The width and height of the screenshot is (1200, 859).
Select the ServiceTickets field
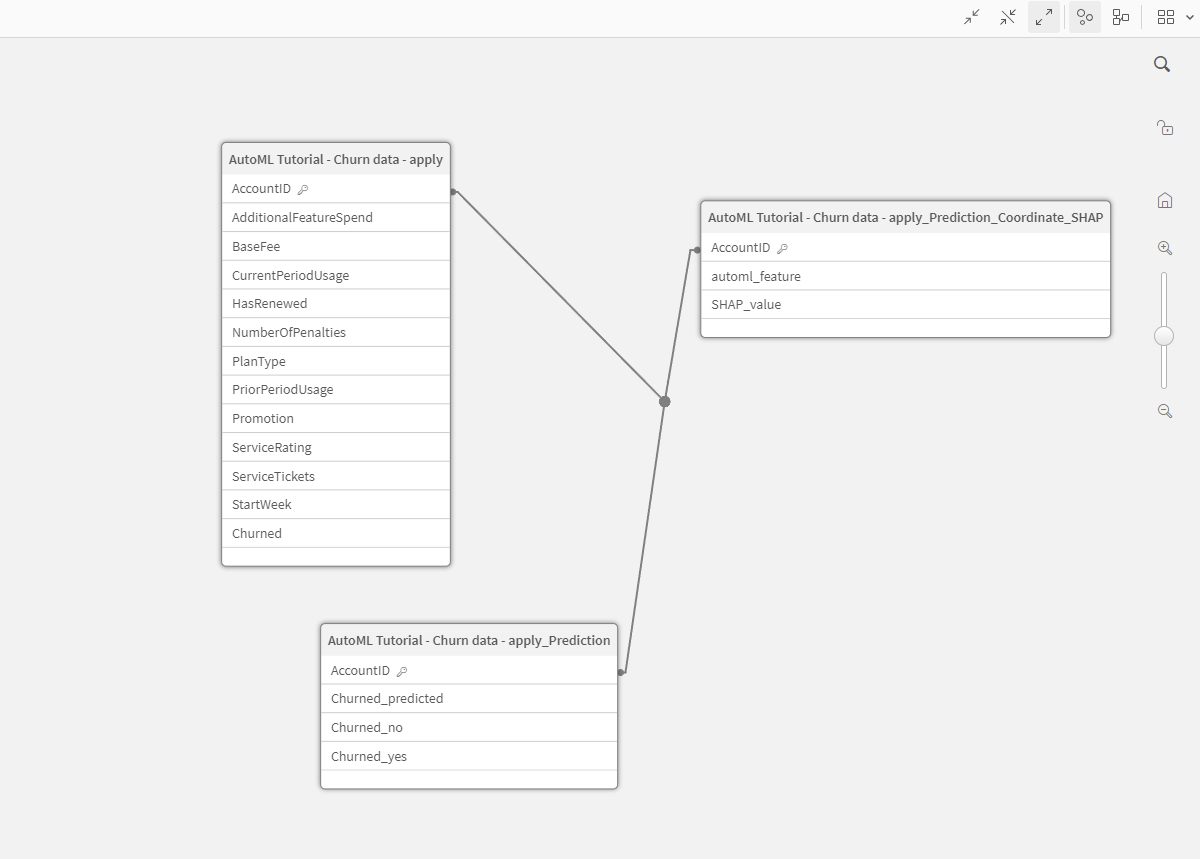point(336,476)
